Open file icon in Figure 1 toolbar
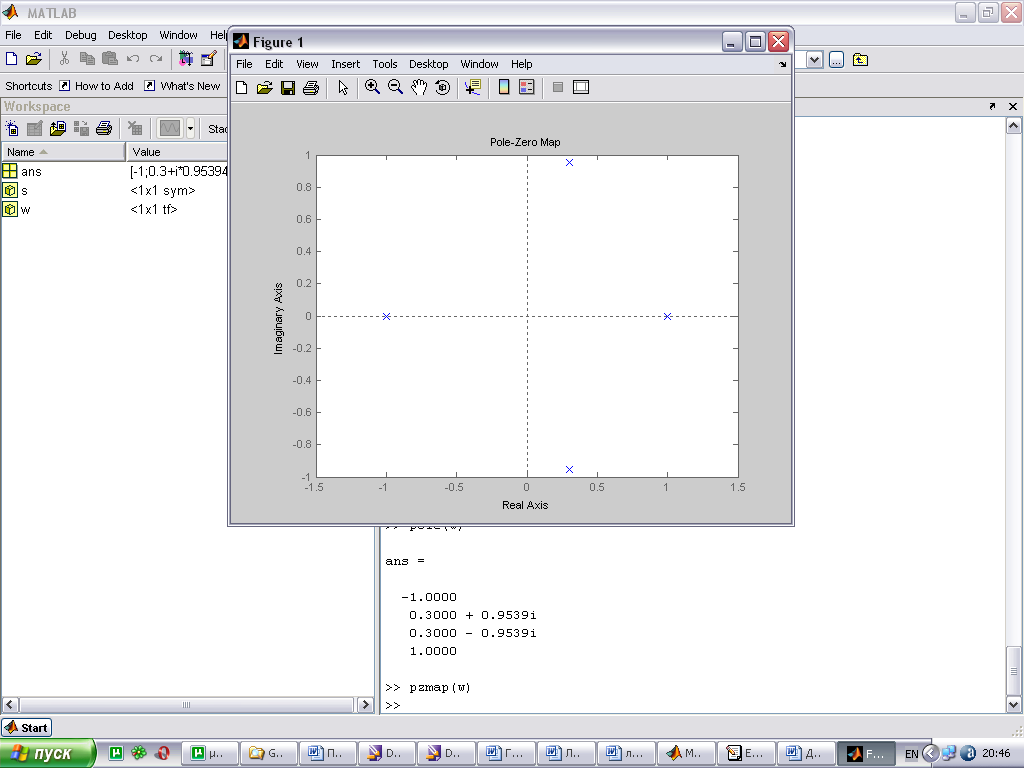1024x768 pixels. click(x=264, y=88)
